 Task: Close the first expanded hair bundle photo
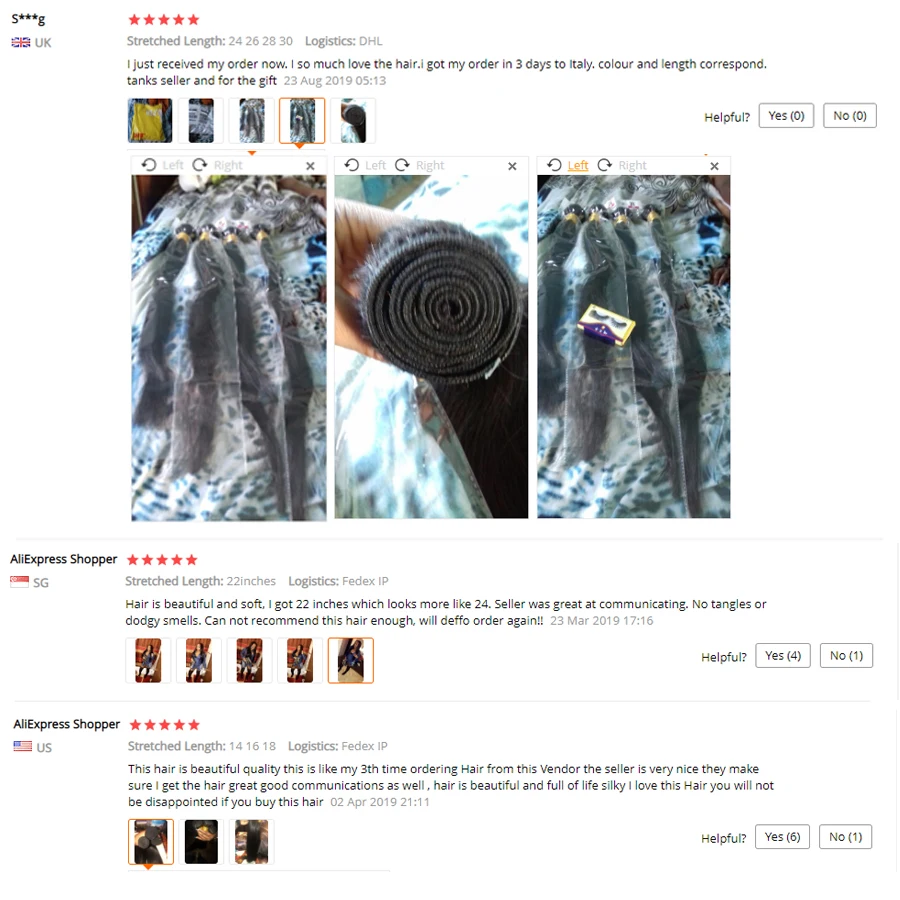[x=311, y=166]
